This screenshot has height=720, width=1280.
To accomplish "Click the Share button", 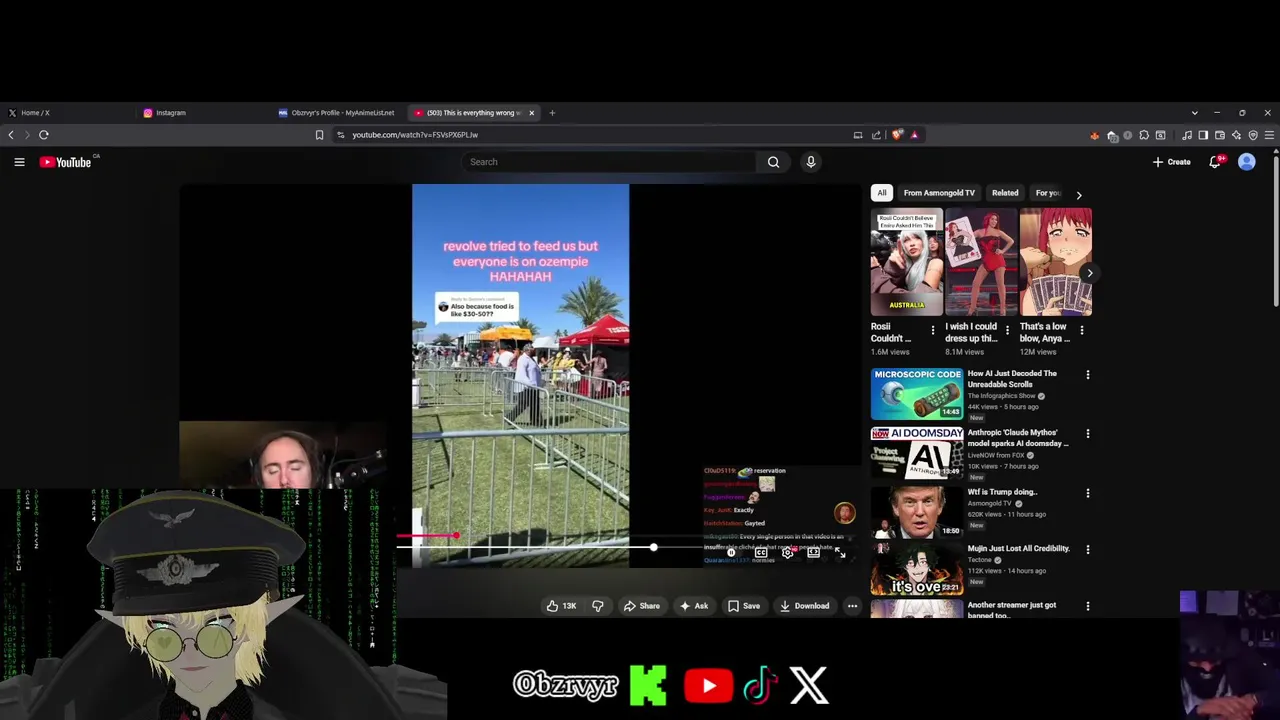I will point(642,606).
